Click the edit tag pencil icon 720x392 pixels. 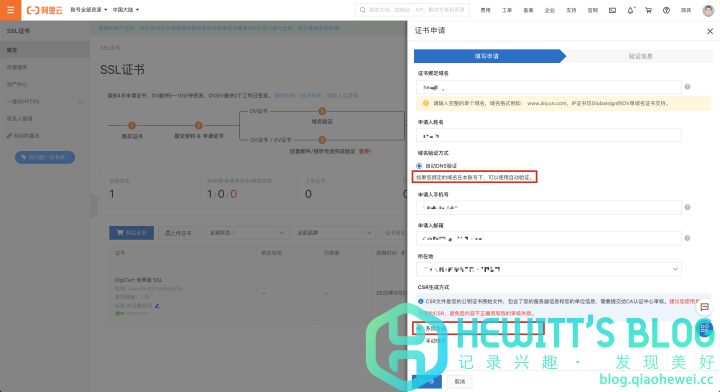[157, 306]
